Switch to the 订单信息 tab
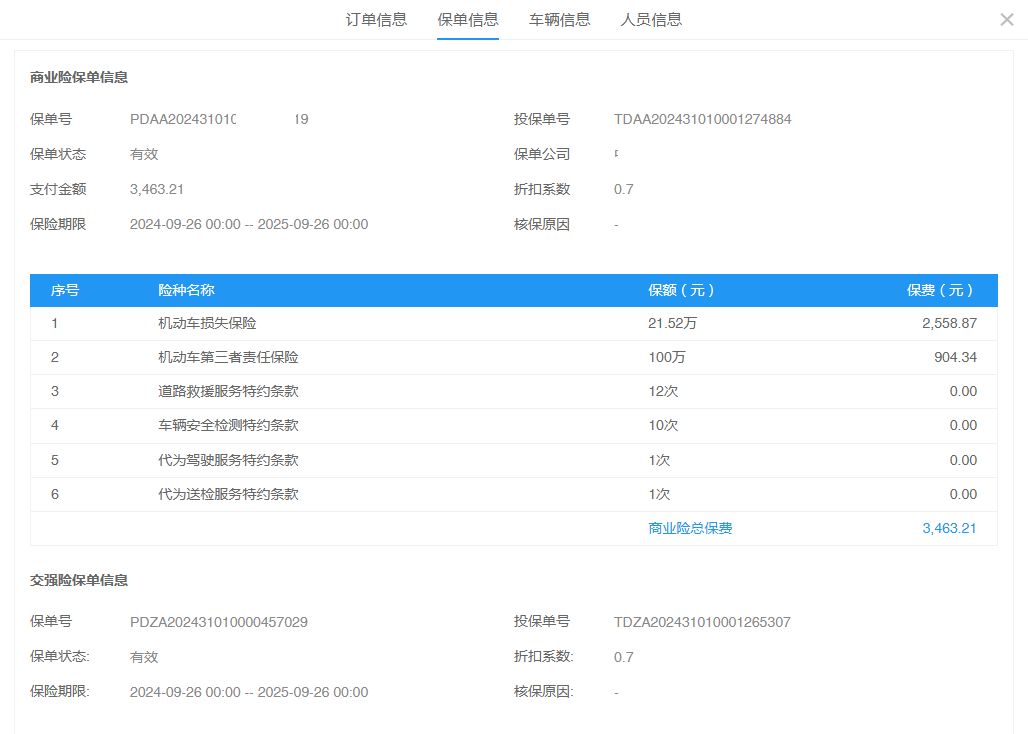 pos(376,20)
